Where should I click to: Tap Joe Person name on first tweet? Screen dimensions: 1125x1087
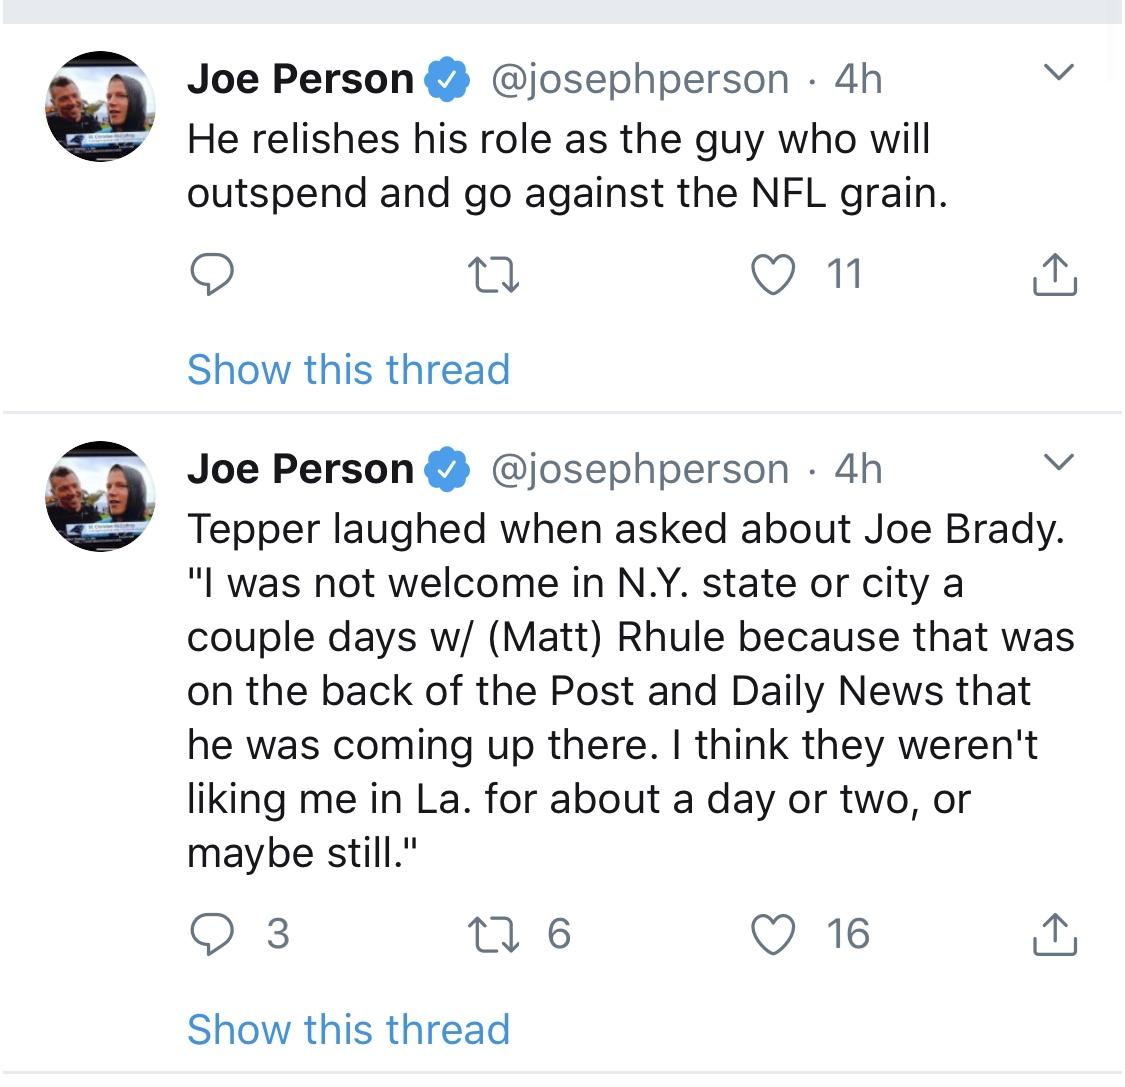click(x=300, y=79)
